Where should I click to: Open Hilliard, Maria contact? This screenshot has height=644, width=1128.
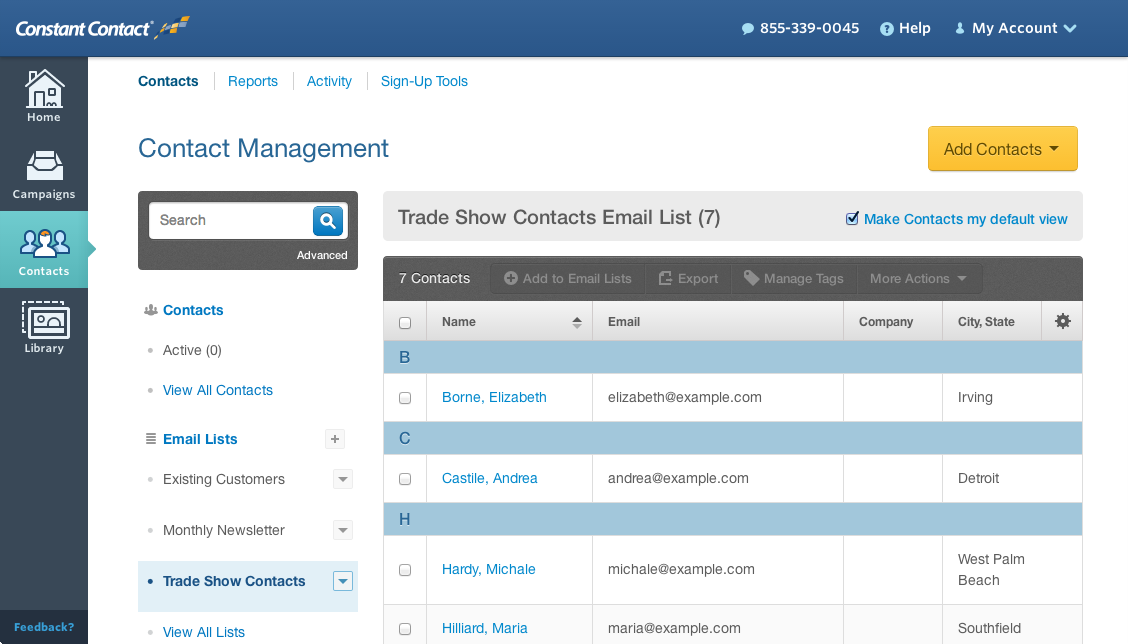485,628
